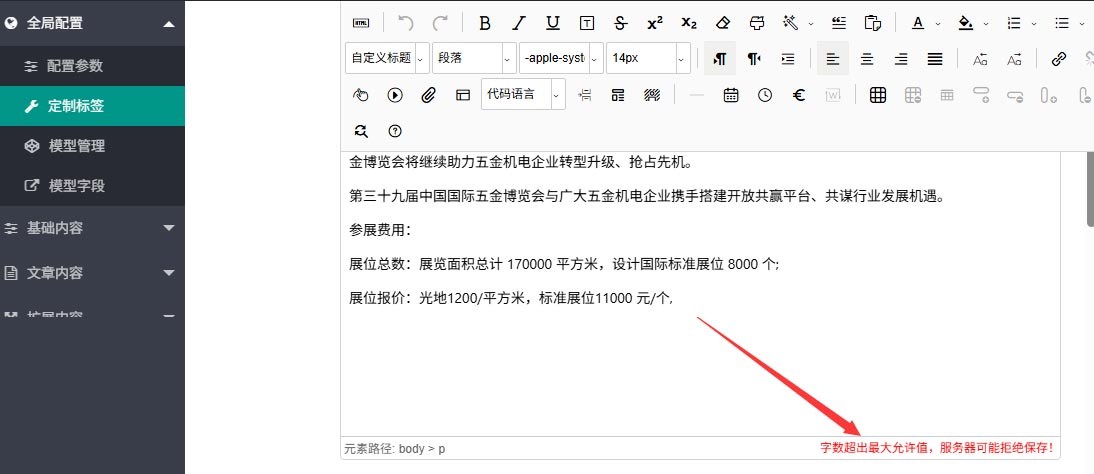The image size is (1094, 474).
Task: Apply italic formatting
Action: 518,23
